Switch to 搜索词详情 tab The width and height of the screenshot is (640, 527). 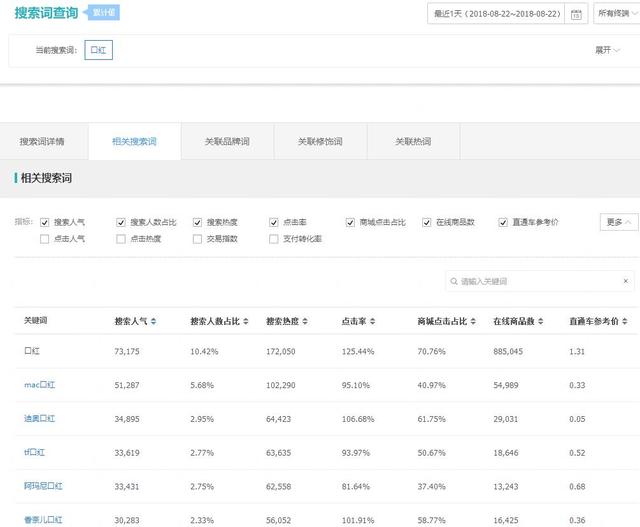(42, 142)
